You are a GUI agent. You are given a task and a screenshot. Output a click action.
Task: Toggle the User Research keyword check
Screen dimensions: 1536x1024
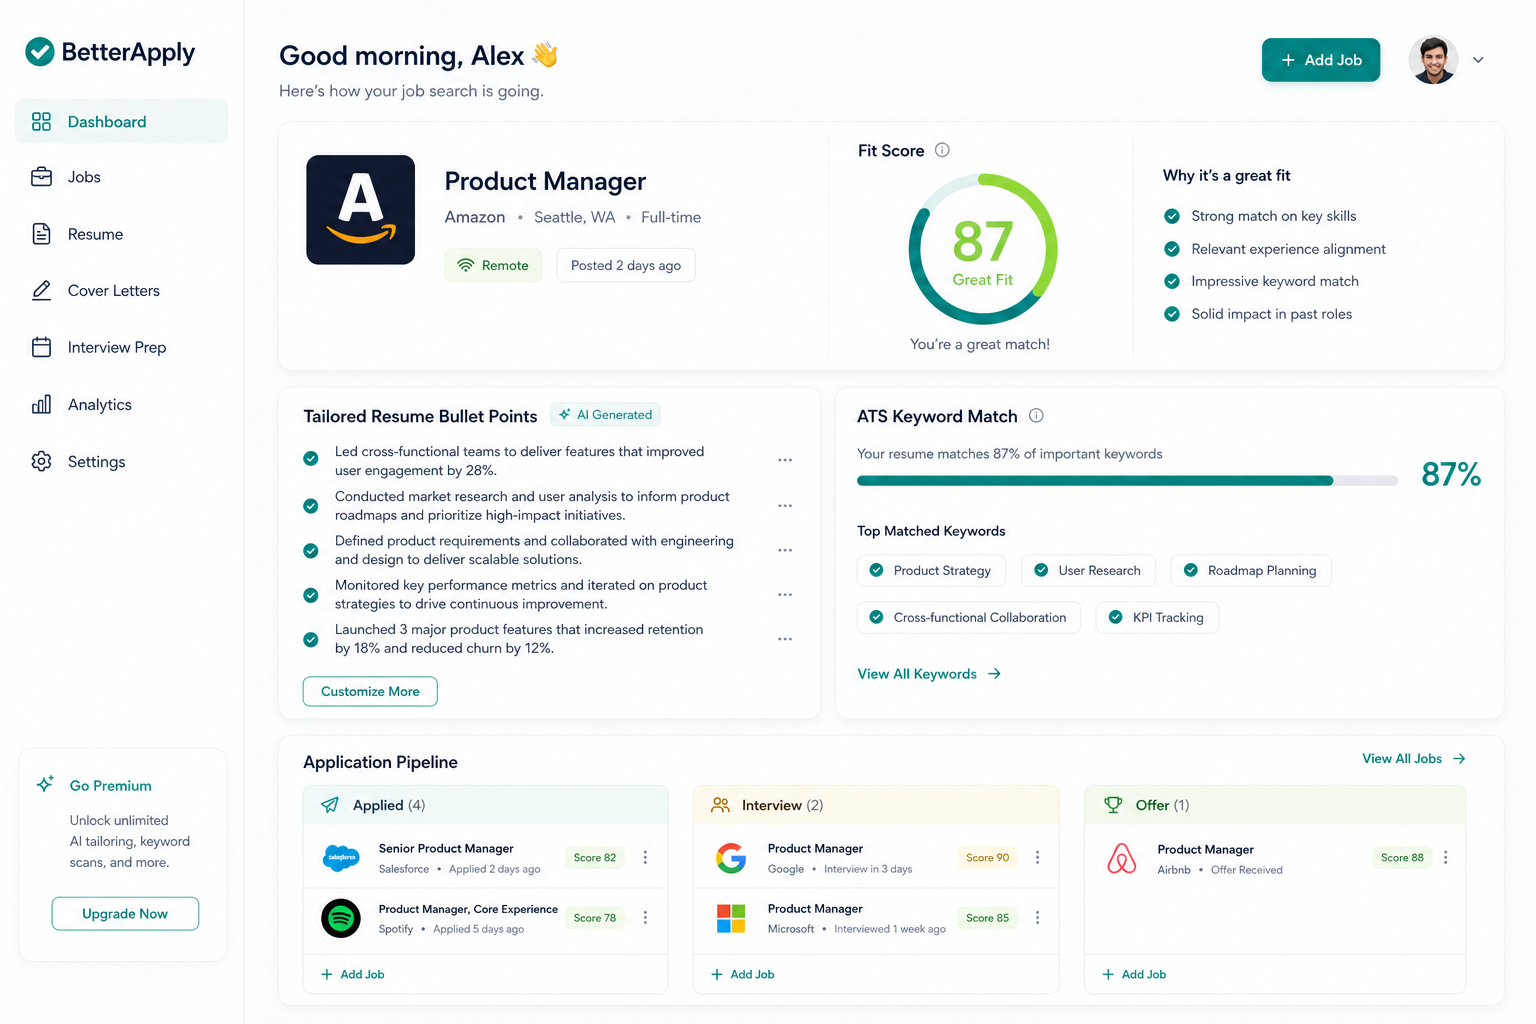(1041, 570)
